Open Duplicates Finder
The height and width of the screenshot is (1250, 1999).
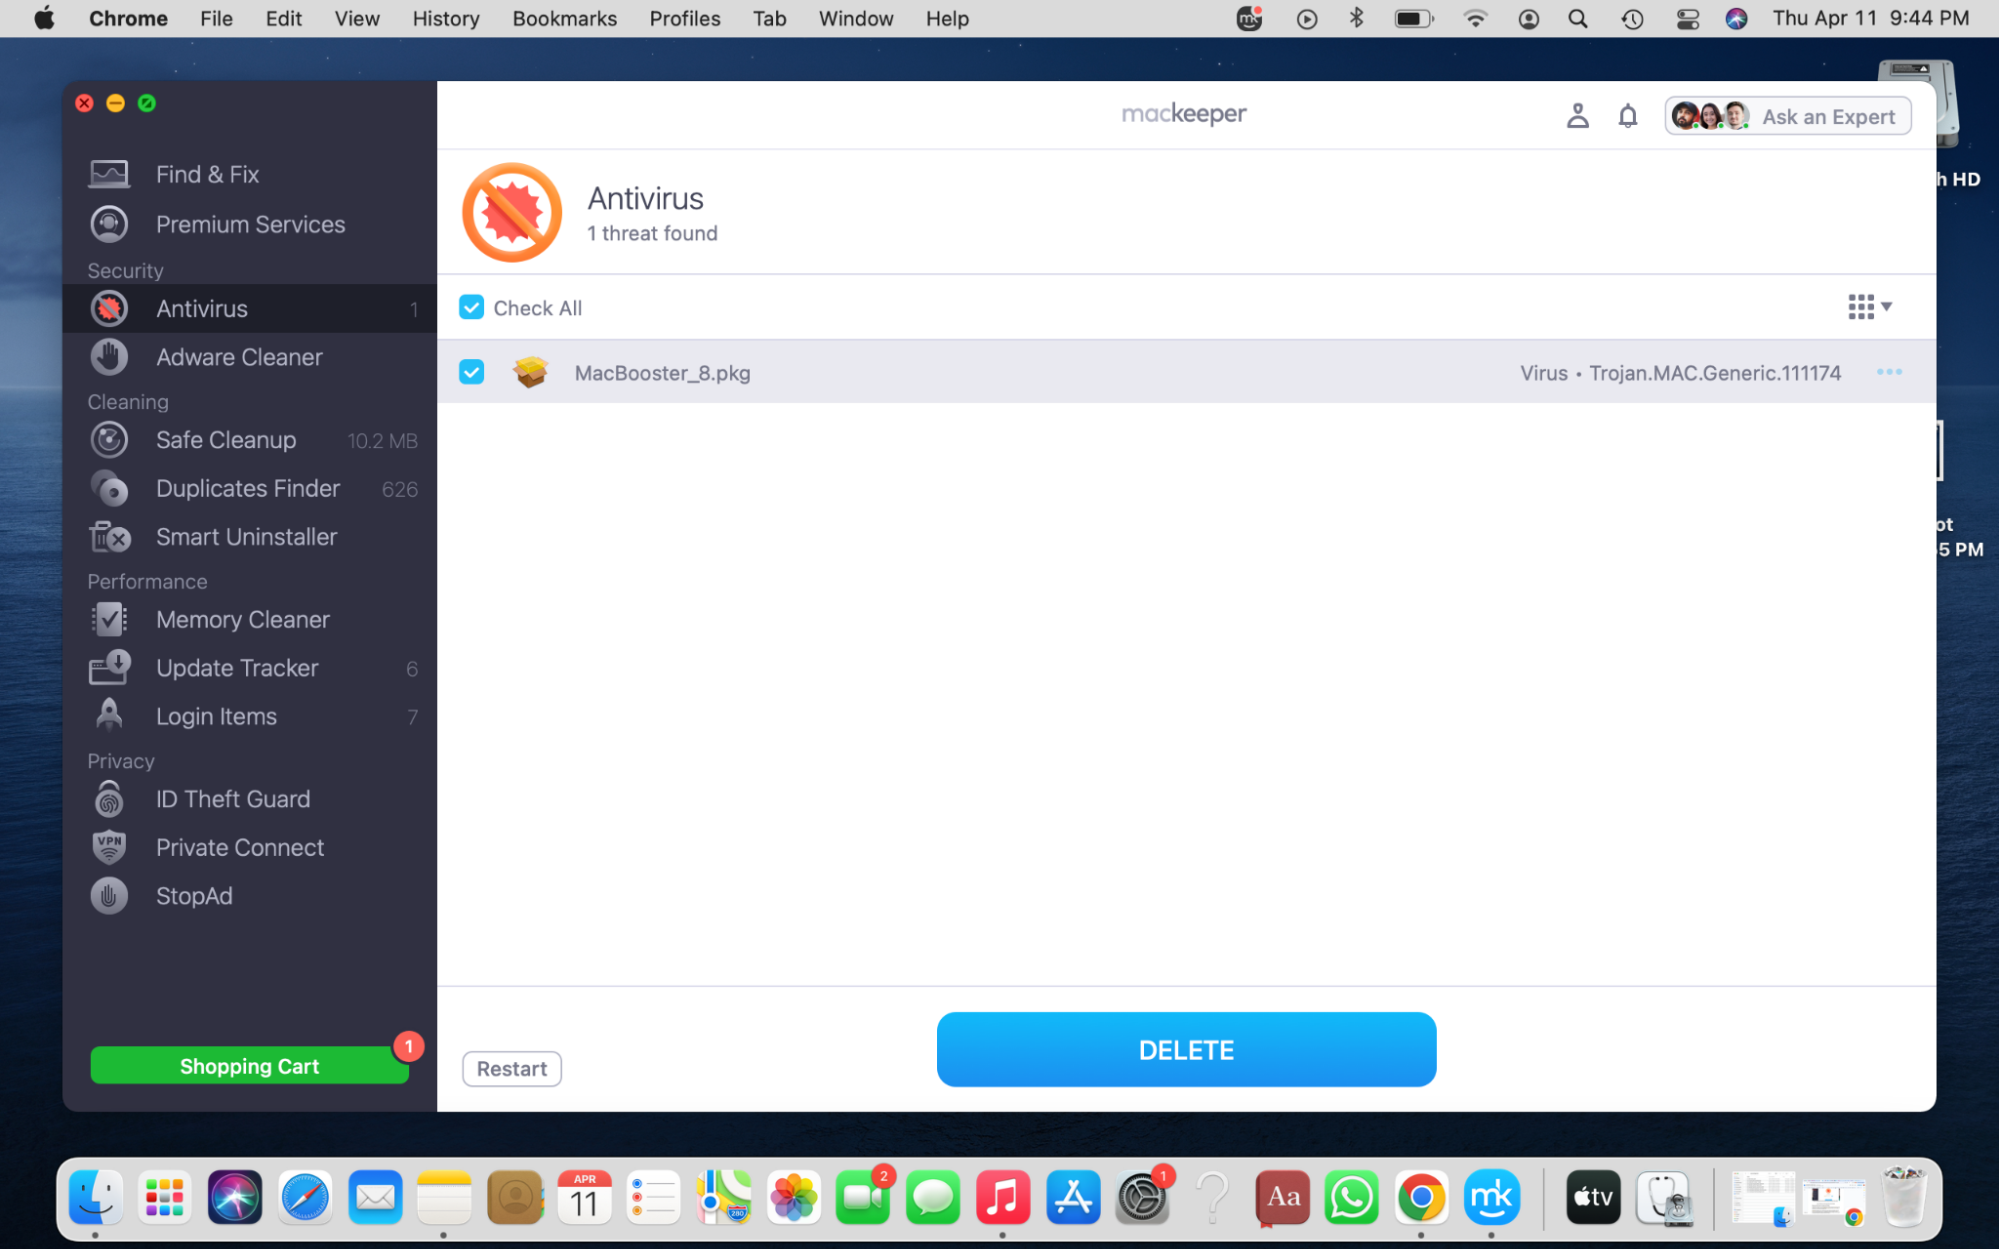pos(247,488)
